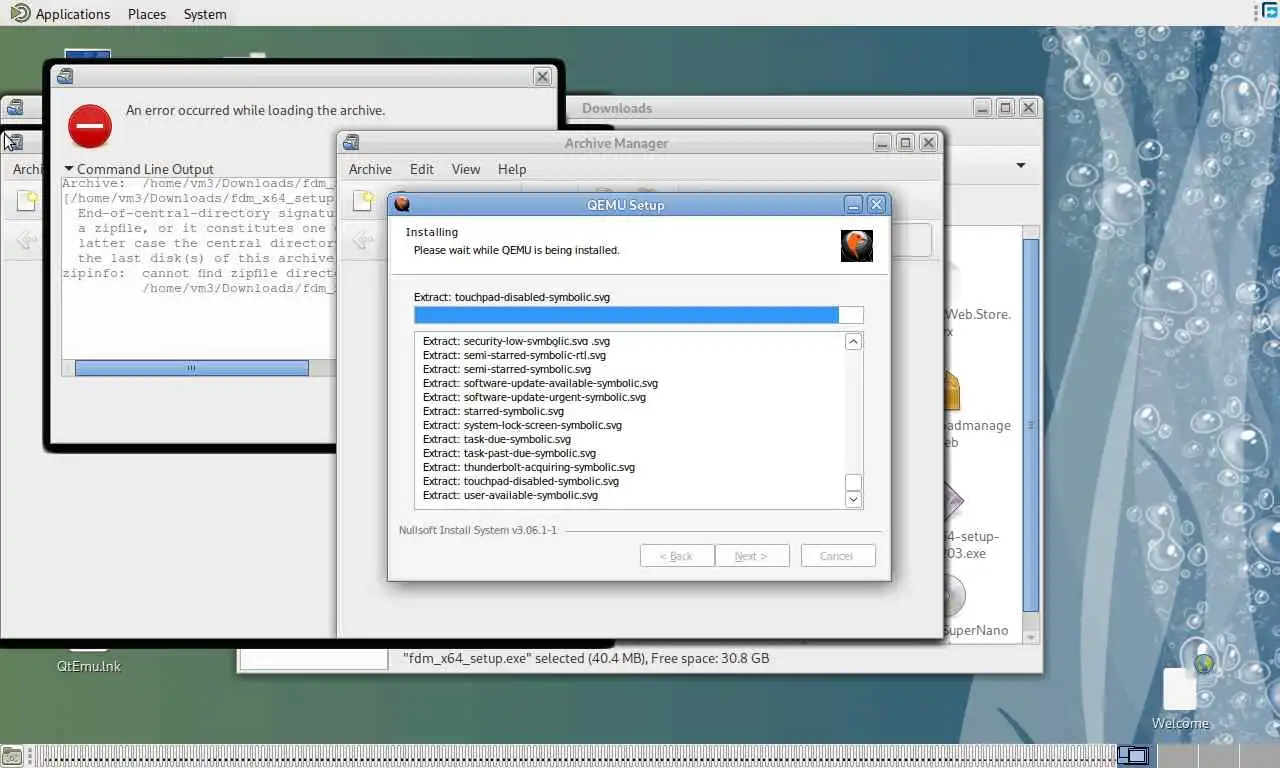Click 'zipinfo: cannot find zipfile' output line

tap(198, 273)
